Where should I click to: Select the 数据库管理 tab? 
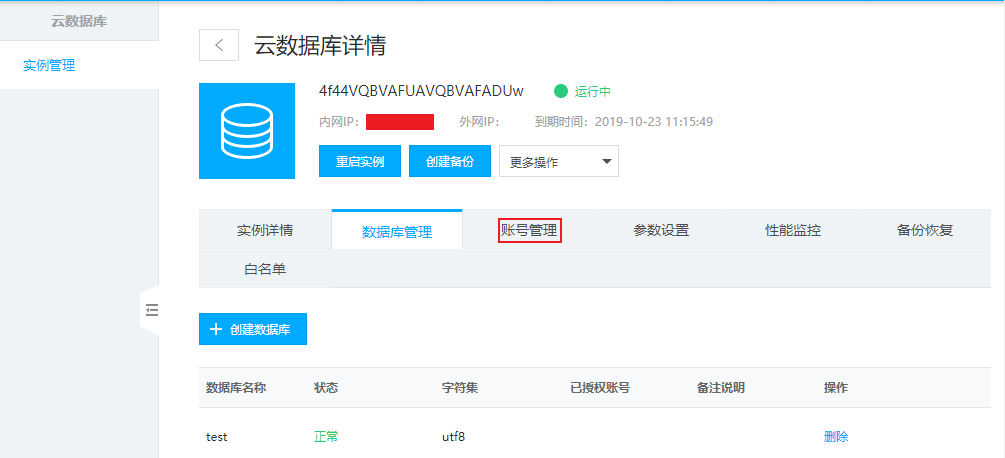point(397,231)
